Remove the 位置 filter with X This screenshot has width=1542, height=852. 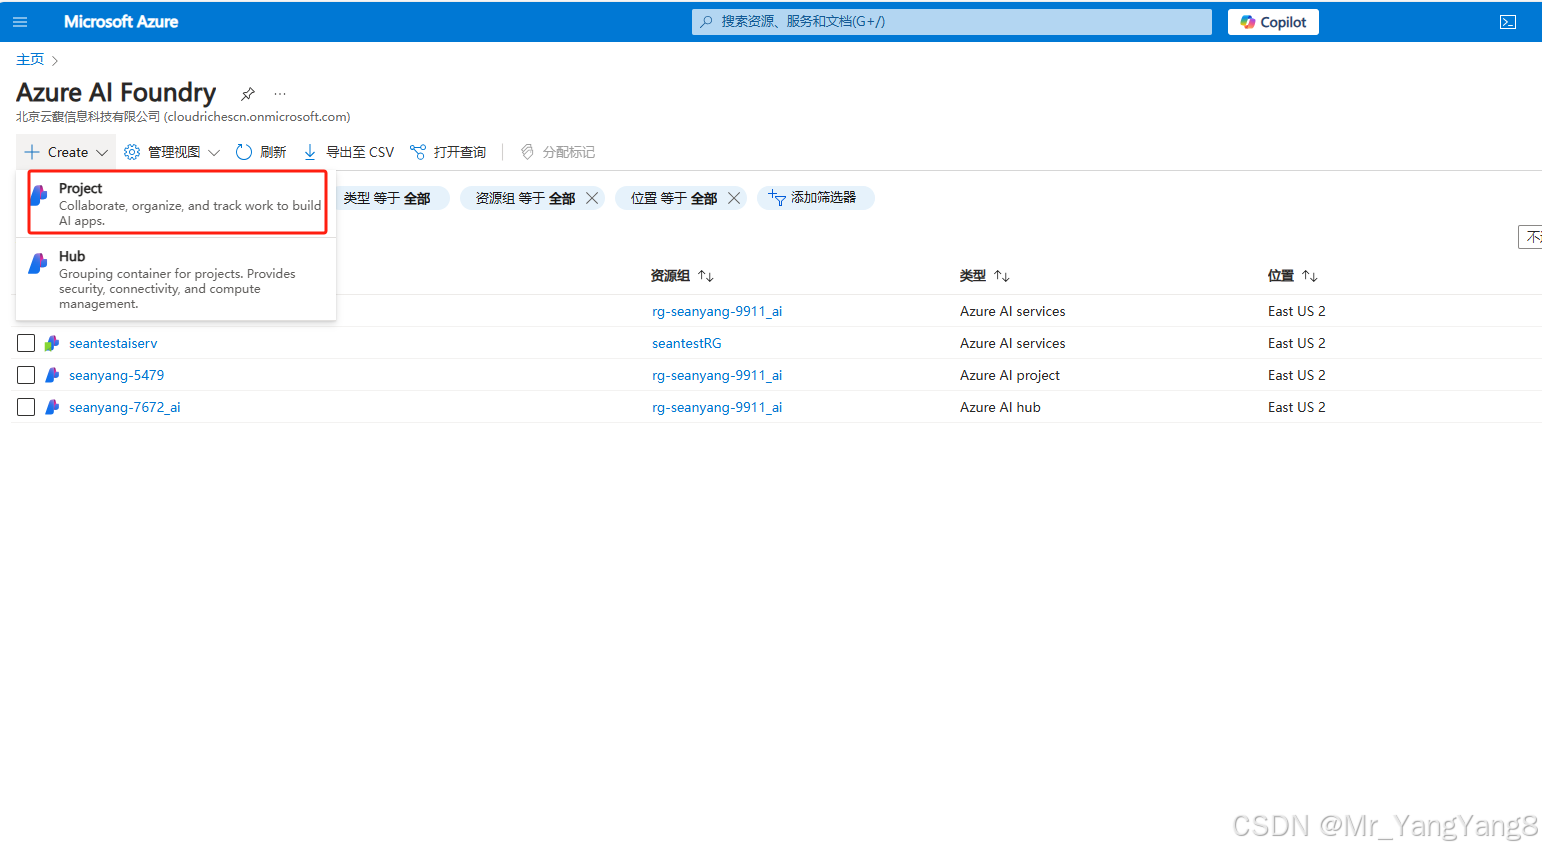[734, 198]
